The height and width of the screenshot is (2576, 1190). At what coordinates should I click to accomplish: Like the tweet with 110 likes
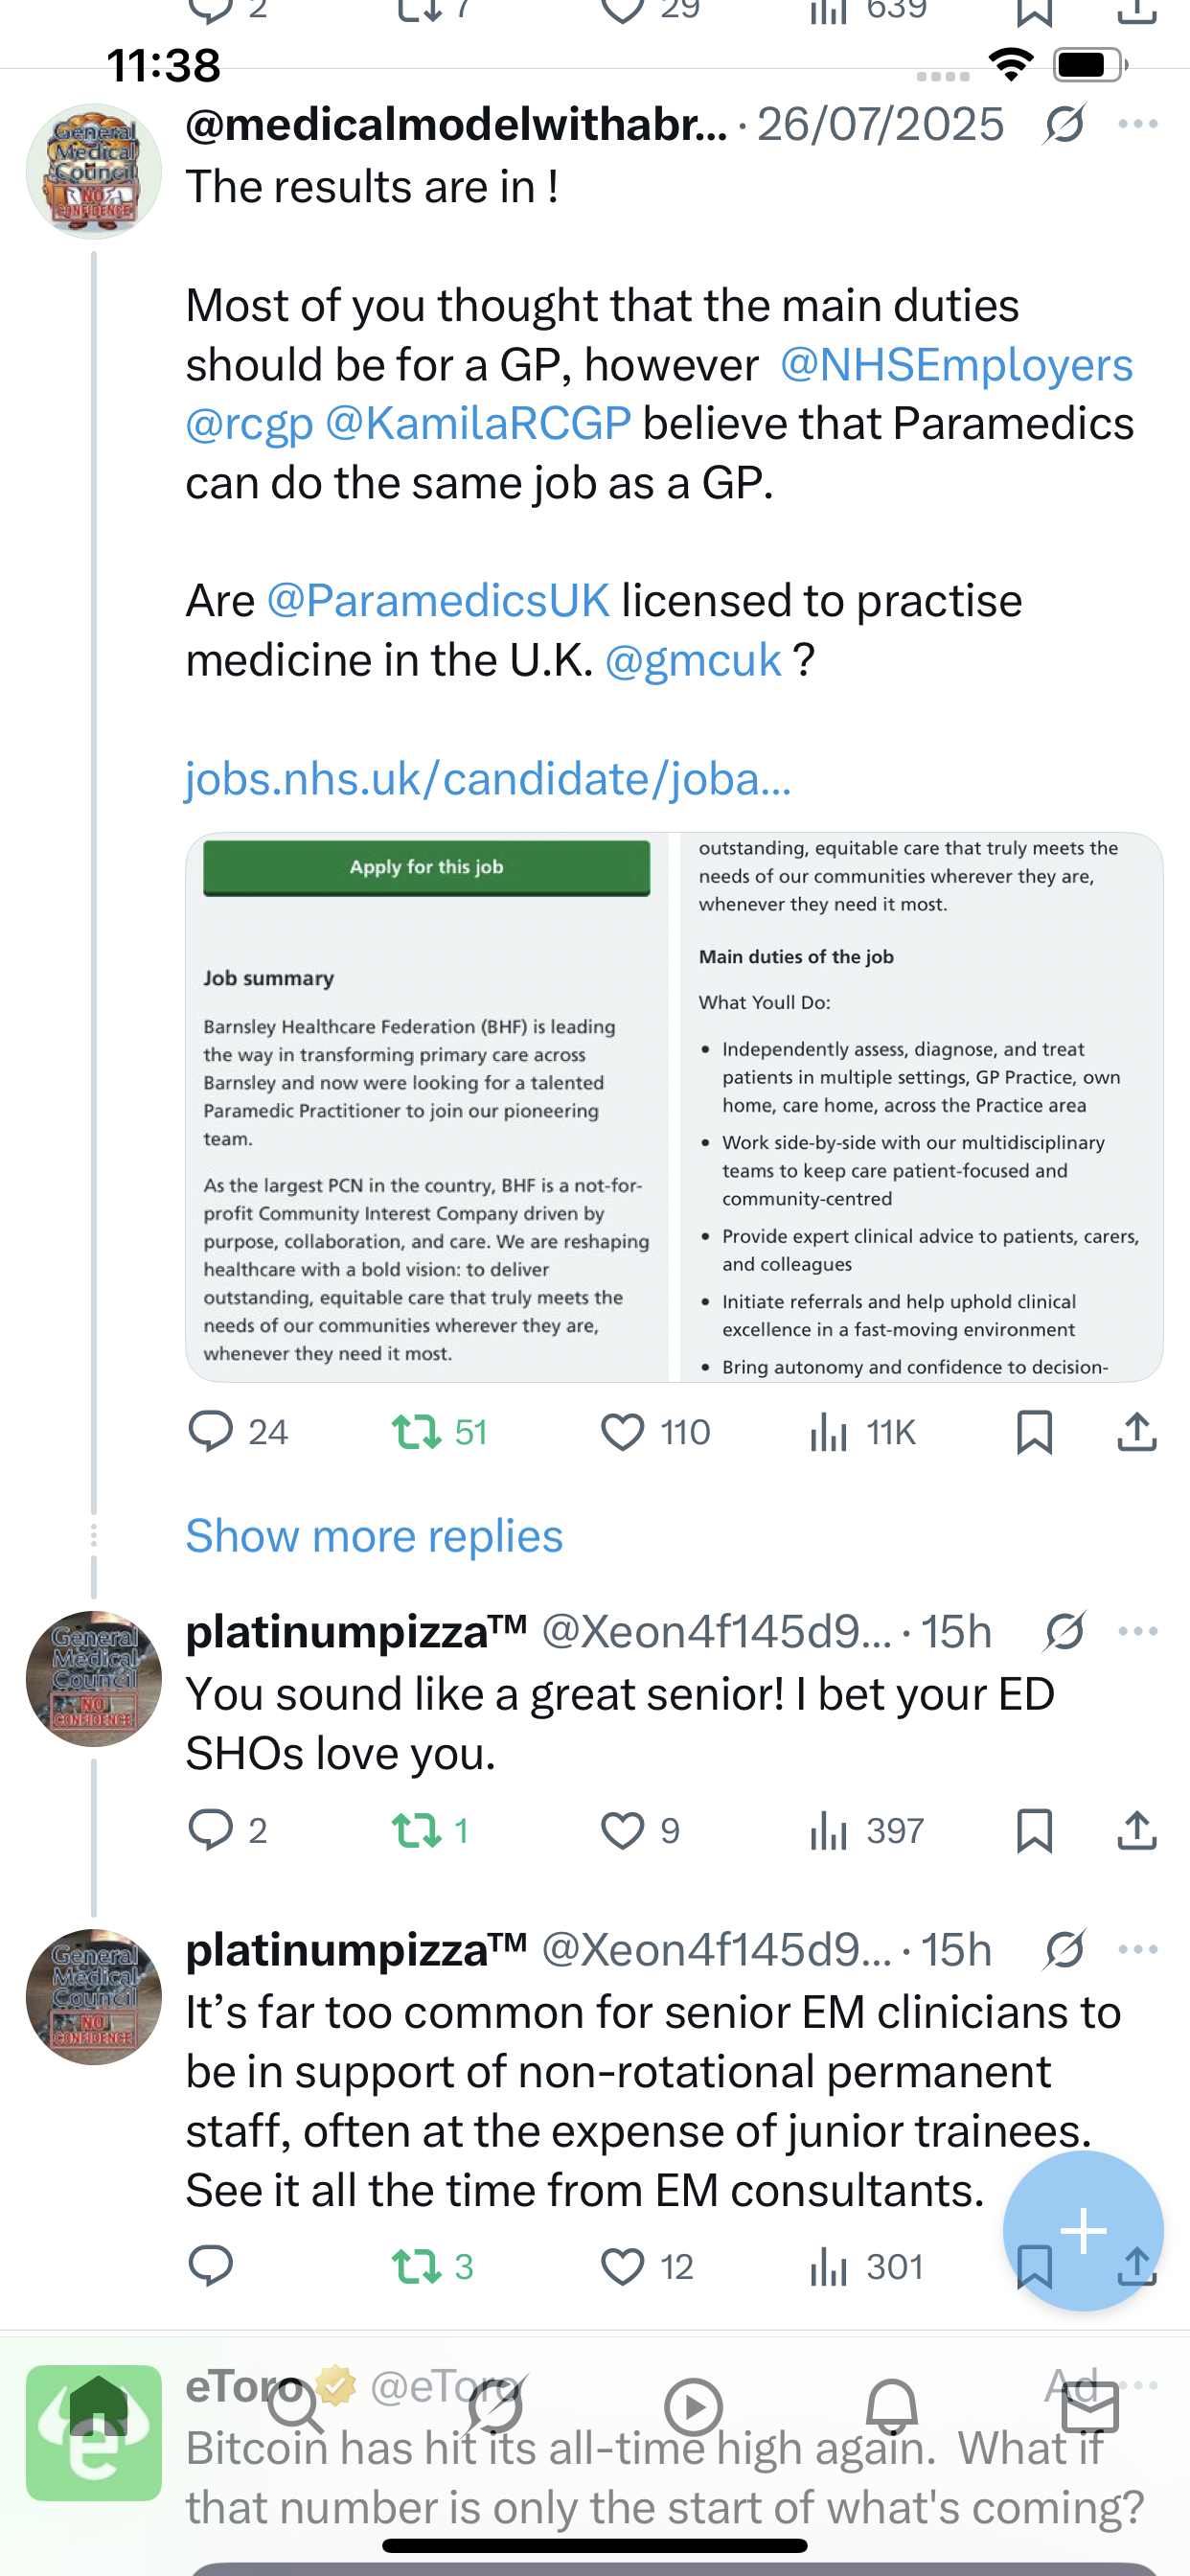[622, 1432]
